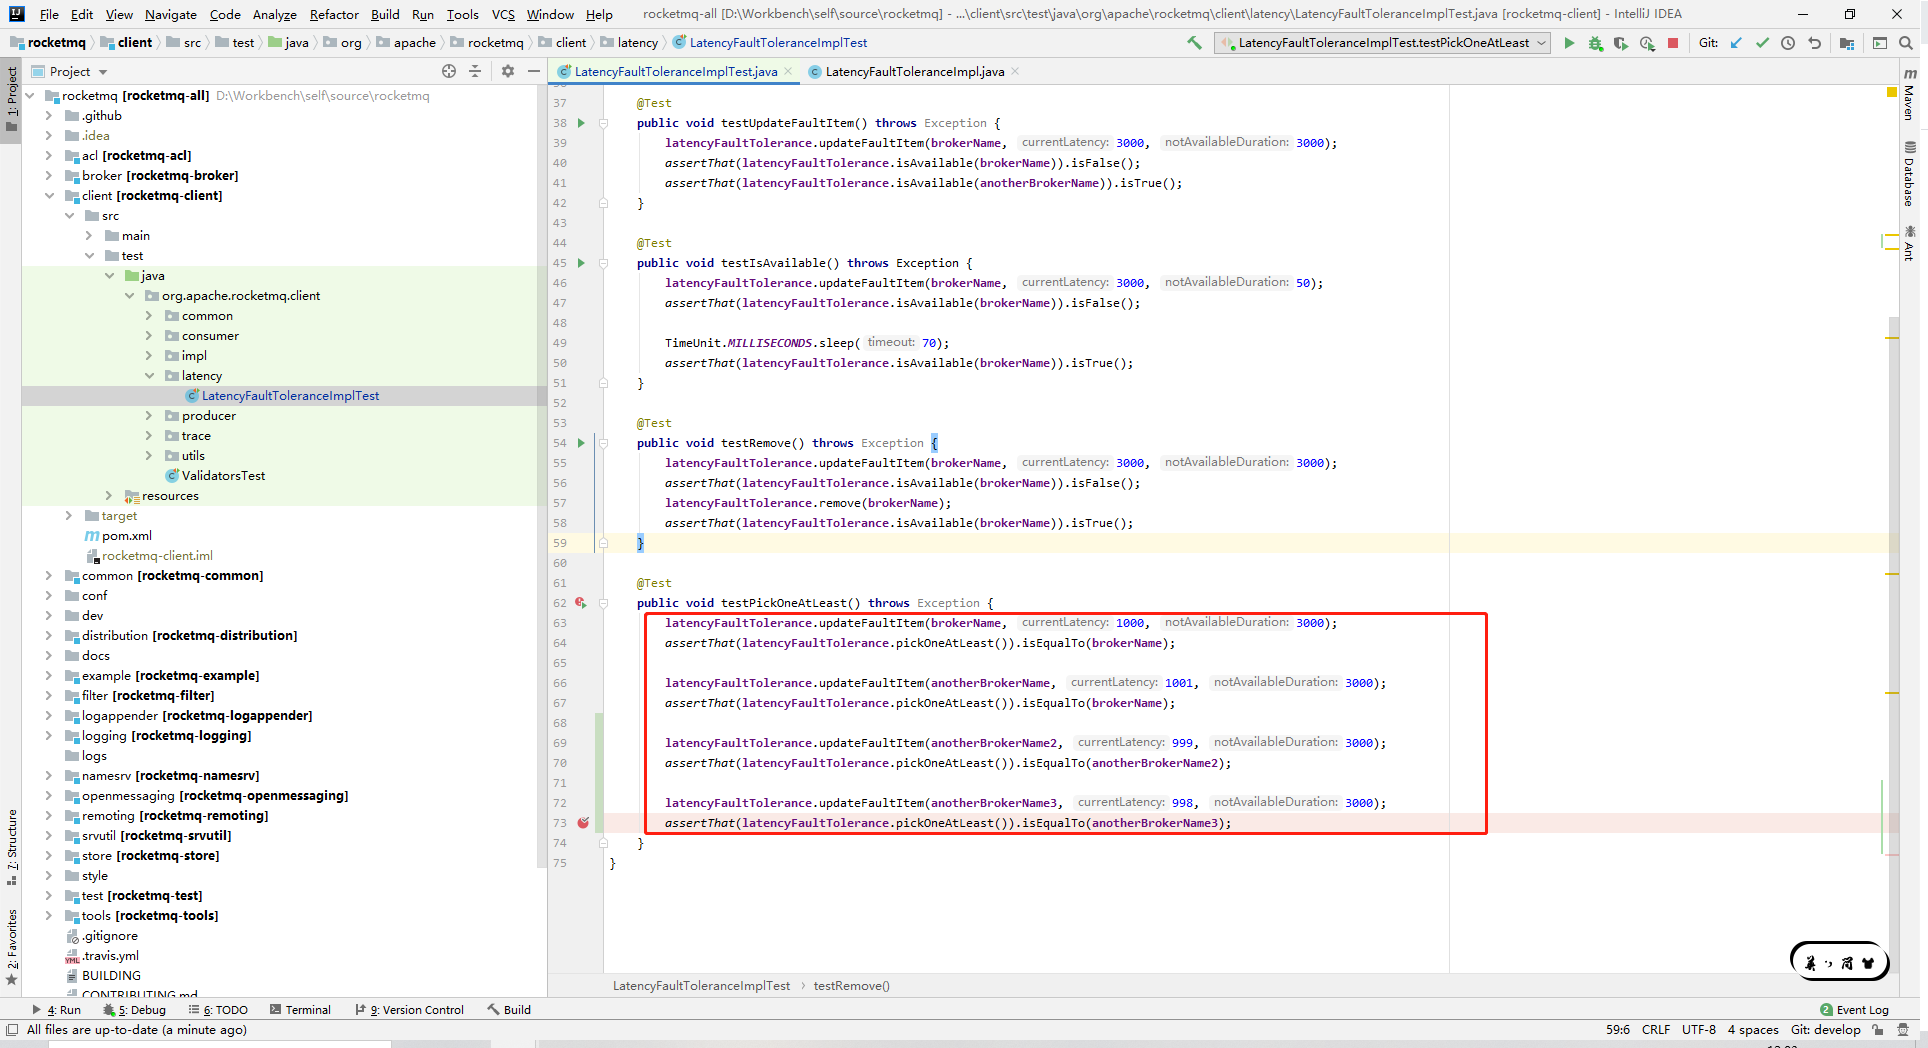Switch Git branch from the develop widget

click(1825, 1029)
